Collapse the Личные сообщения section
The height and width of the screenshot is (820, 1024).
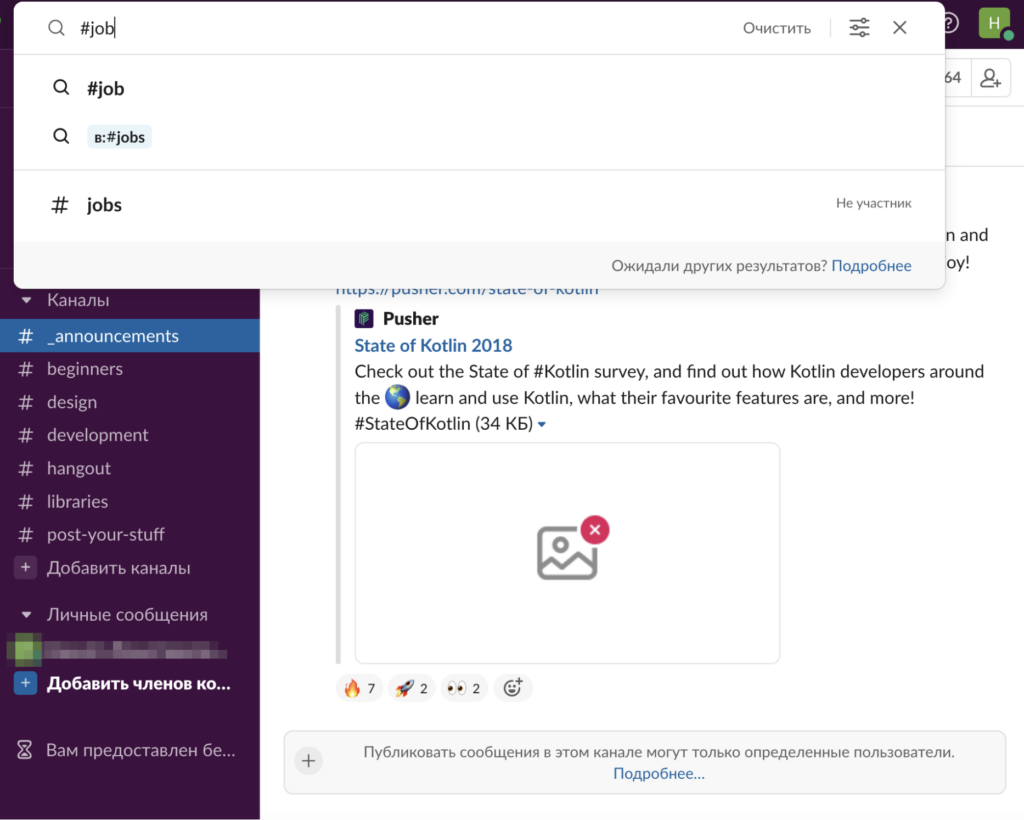pyautogui.click(x=27, y=615)
